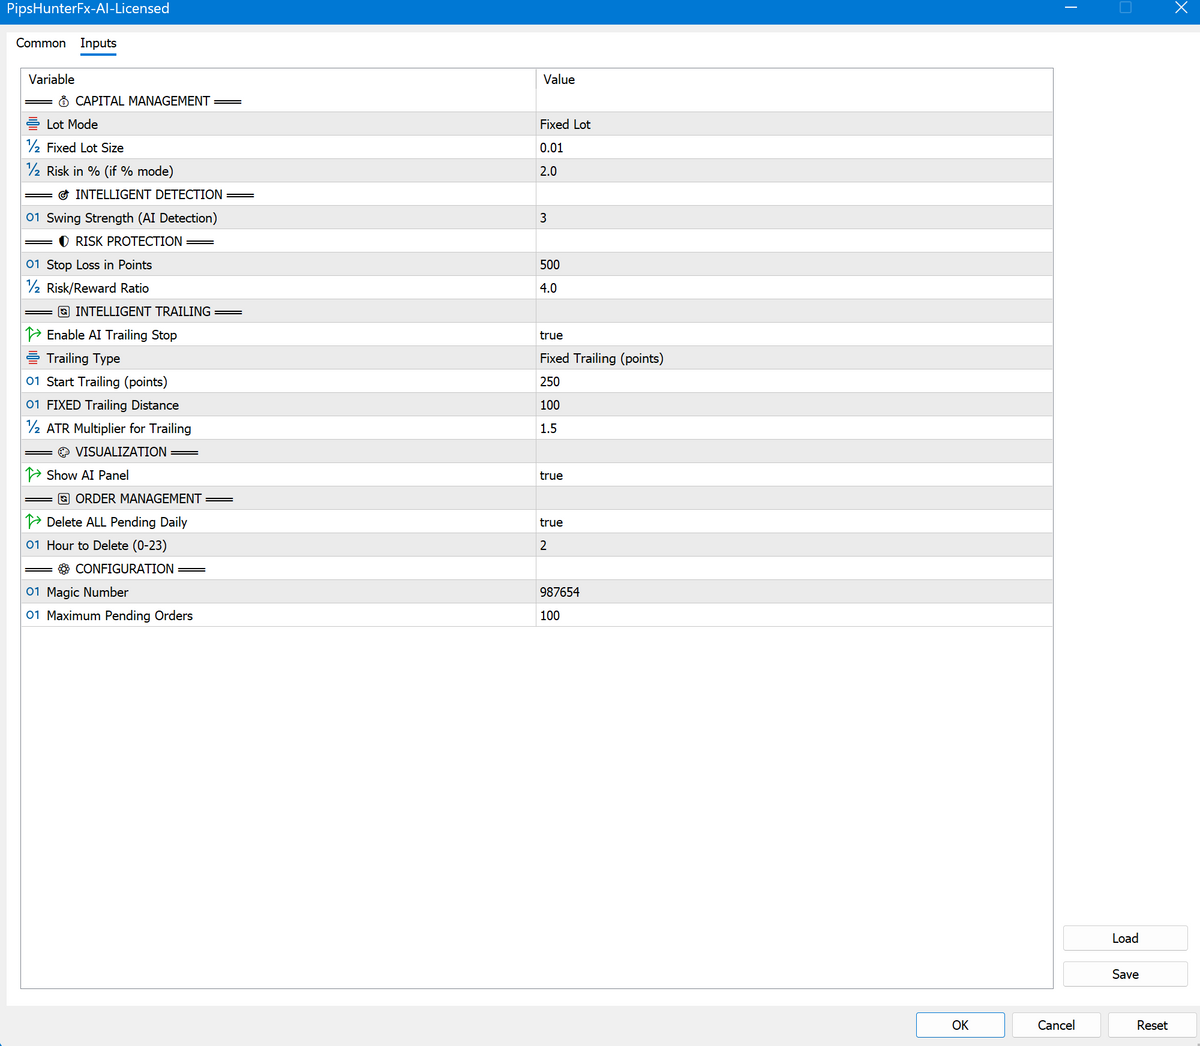Click the Variable column header
The width and height of the screenshot is (1200, 1046).
click(52, 79)
